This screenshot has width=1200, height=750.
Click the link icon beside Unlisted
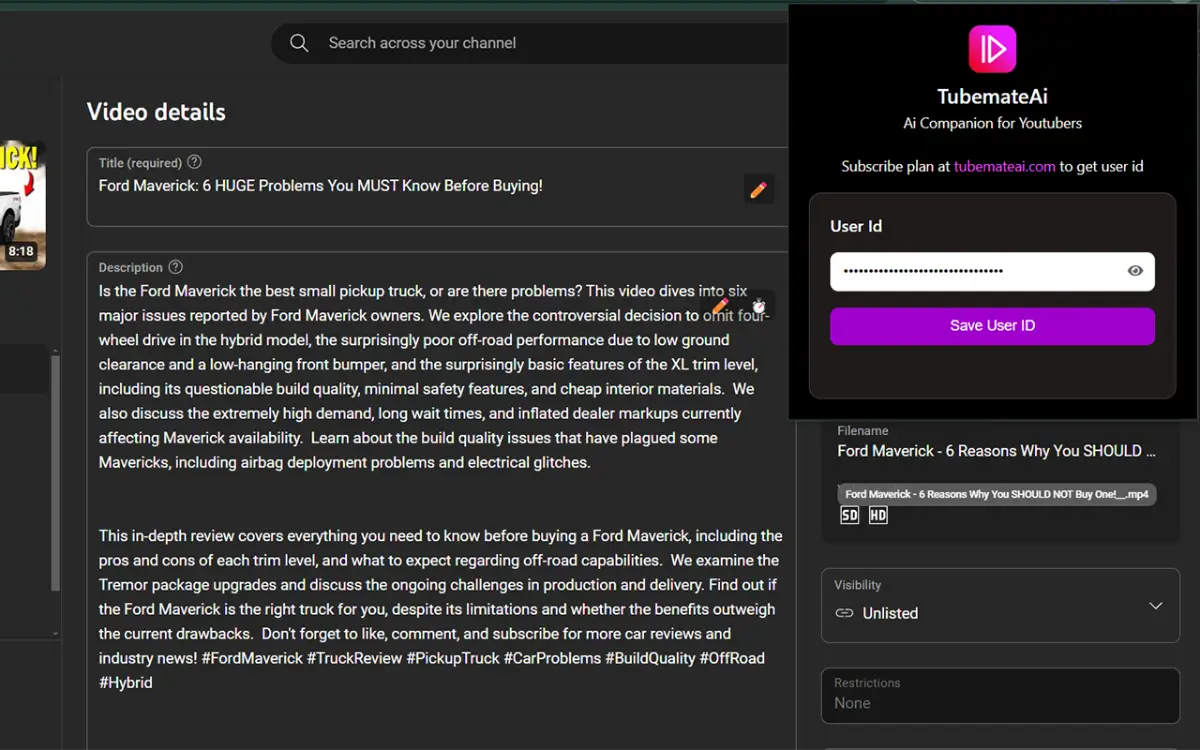point(844,613)
